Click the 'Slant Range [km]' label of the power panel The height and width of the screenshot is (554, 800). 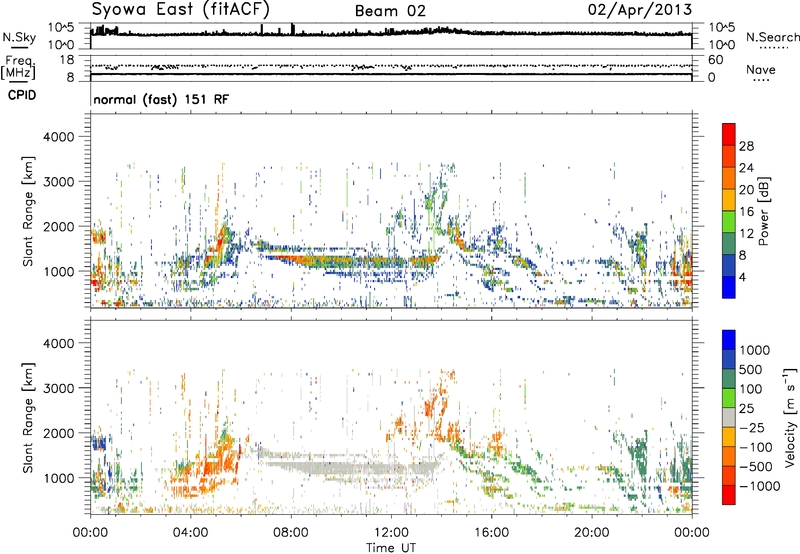[x=28, y=211]
